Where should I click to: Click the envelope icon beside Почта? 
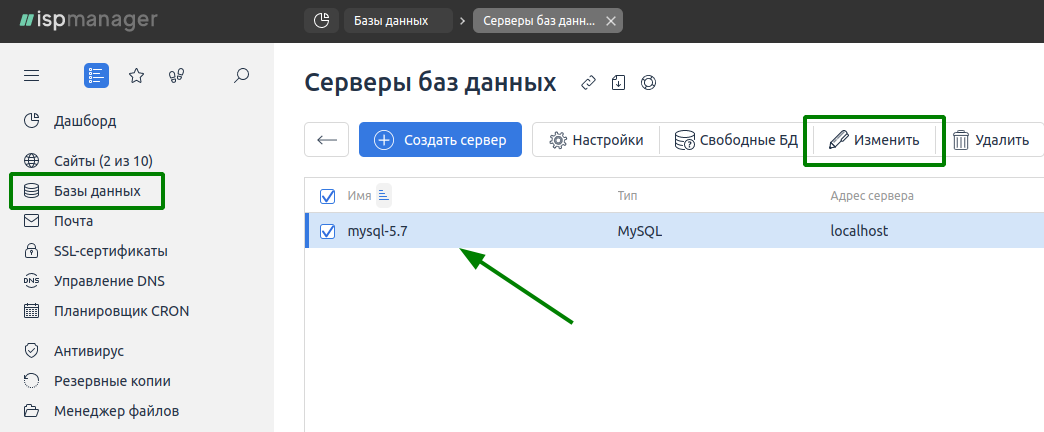click(x=31, y=221)
